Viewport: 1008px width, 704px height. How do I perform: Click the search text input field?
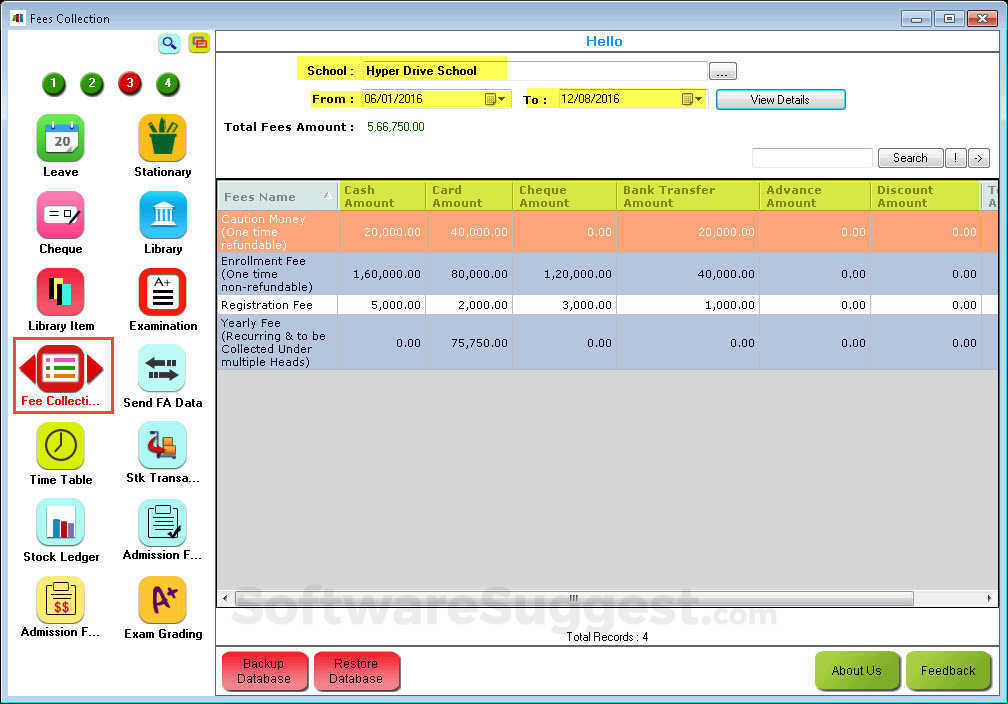(x=813, y=158)
